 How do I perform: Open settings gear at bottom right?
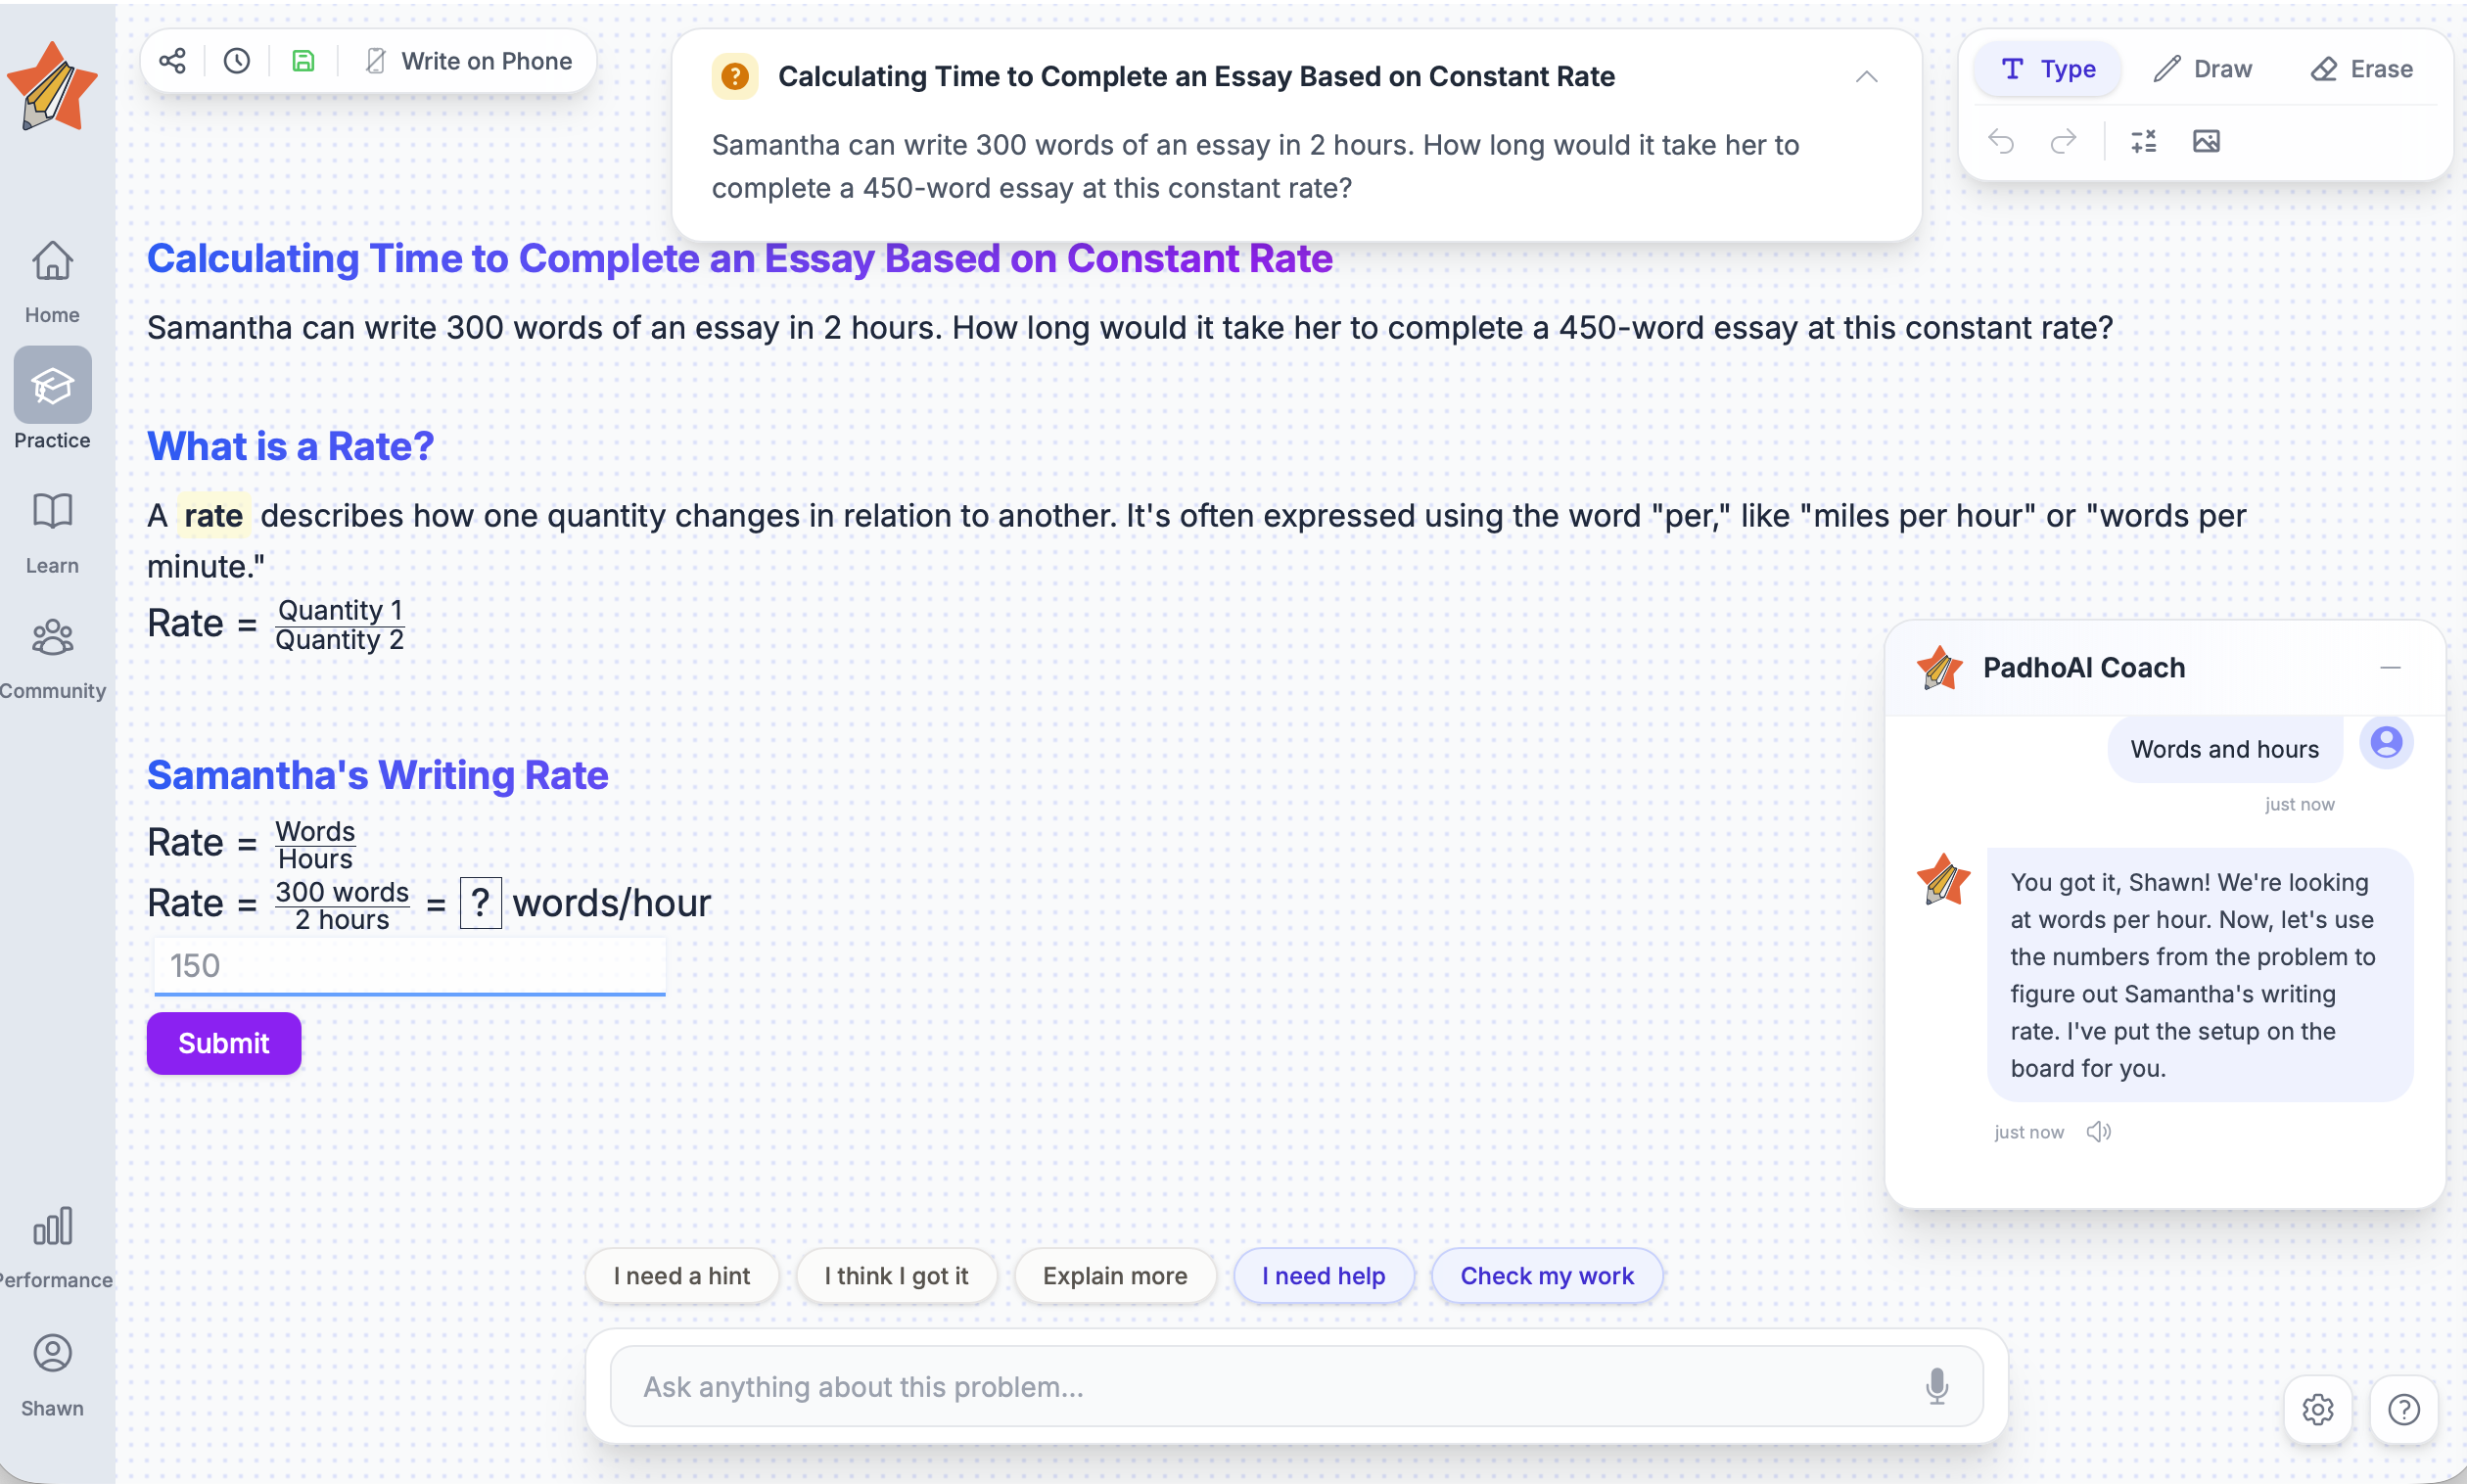(x=2318, y=1409)
